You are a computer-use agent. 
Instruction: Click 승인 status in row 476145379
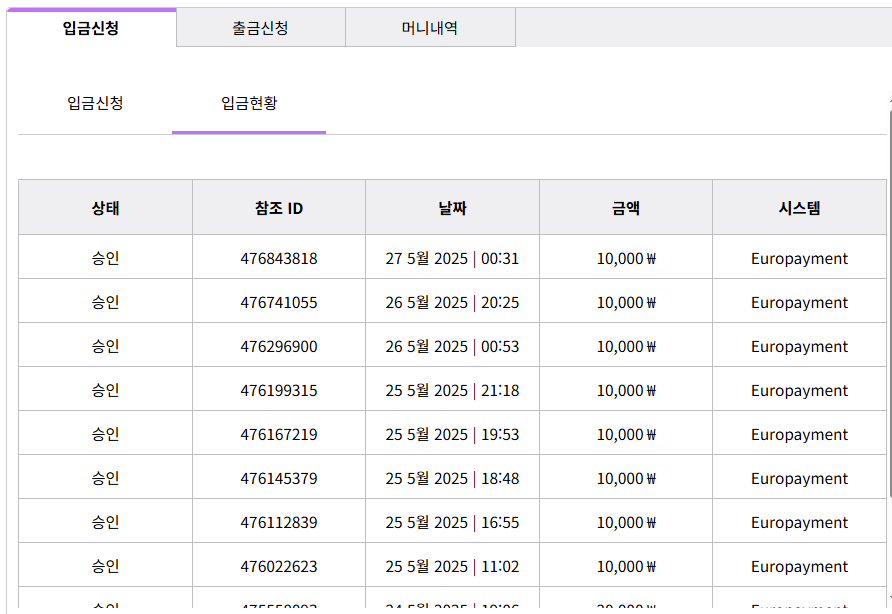pos(105,479)
